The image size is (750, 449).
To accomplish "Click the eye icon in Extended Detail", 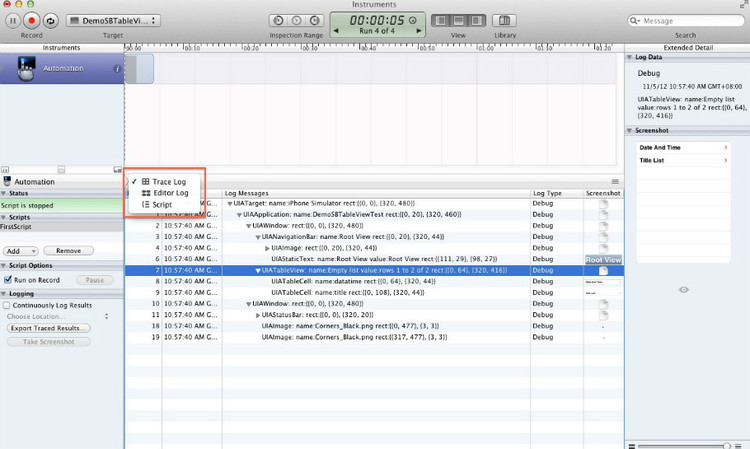I will click(x=683, y=289).
